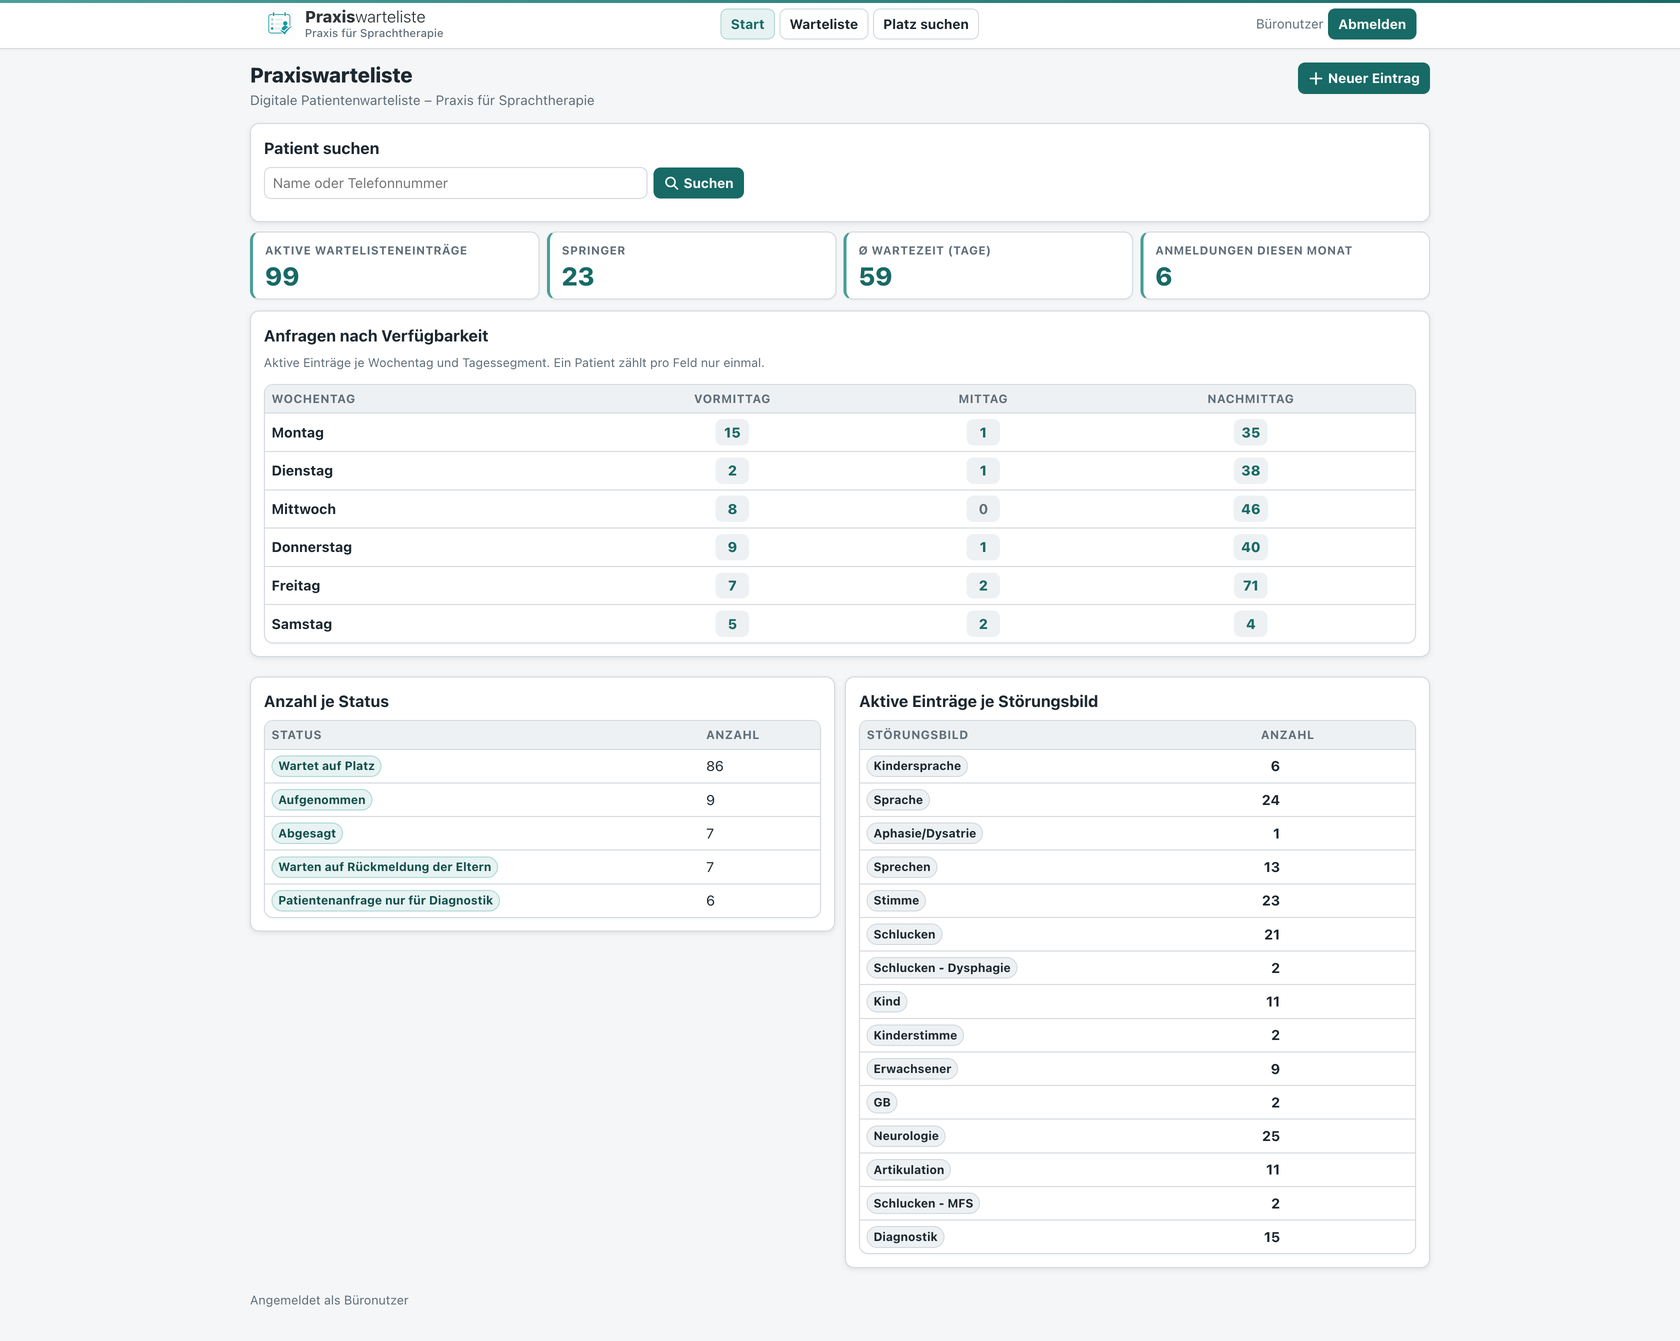Click Samstag Nachmittag count 4
The height and width of the screenshot is (1341, 1680).
pyautogui.click(x=1250, y=624)
